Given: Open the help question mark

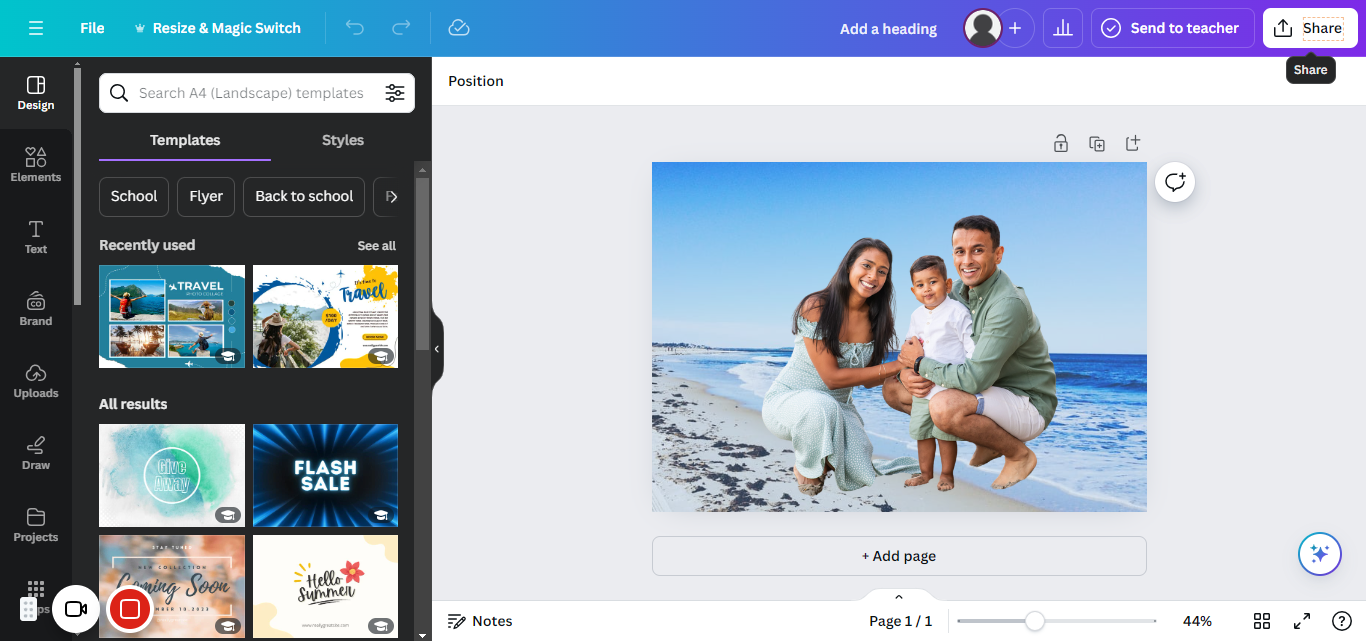Looking at the screenshot, I should [x=1342, y=621].
